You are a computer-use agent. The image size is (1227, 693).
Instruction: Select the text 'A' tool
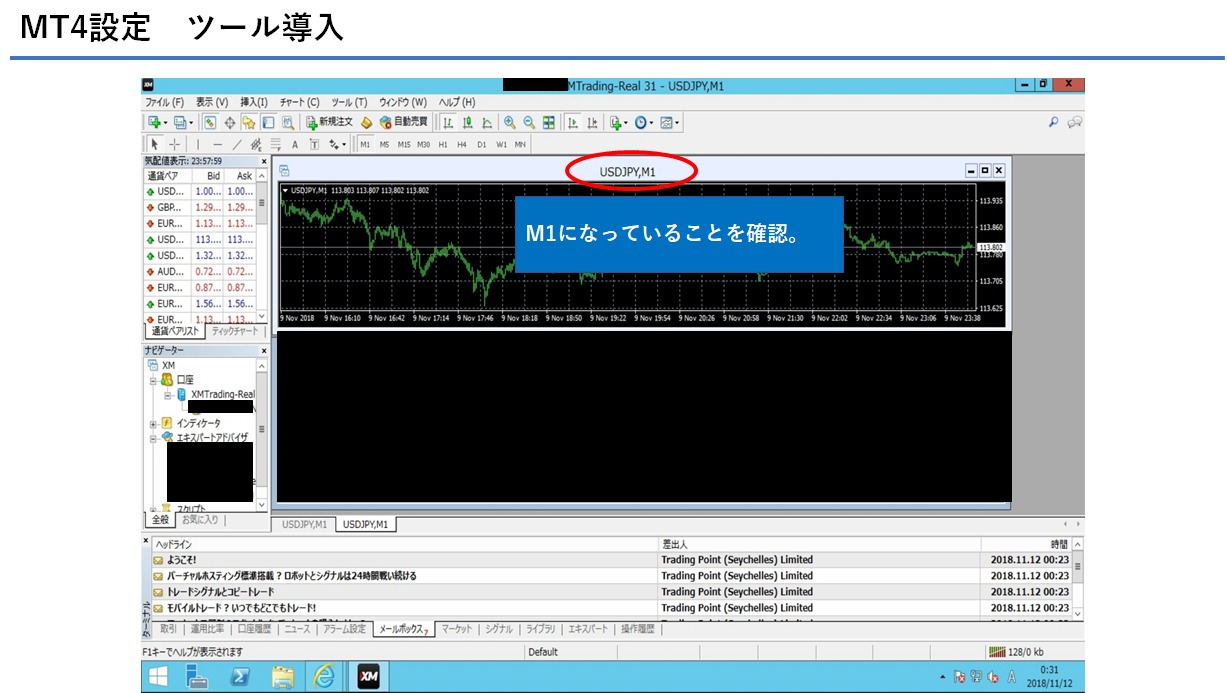295,144
